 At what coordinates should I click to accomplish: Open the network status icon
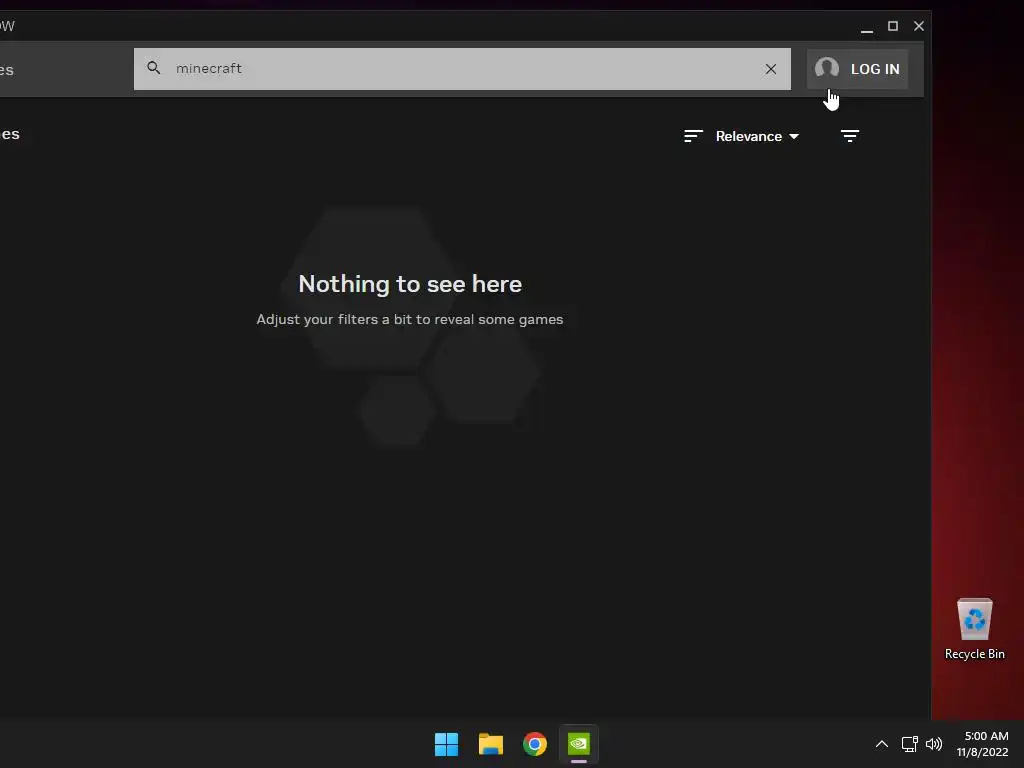pos(909,744)
